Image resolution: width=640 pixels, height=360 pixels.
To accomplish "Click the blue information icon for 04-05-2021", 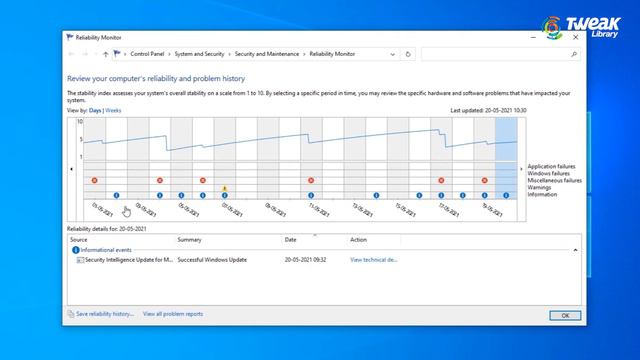I will pyautogui.click(x=160, y=196).
